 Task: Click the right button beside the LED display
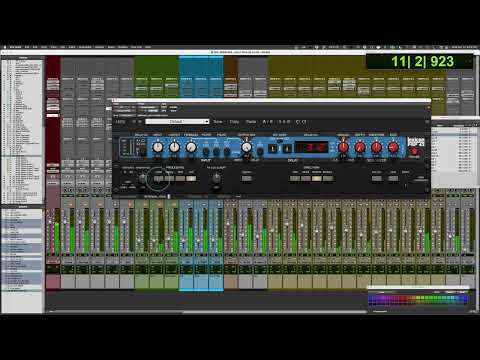[x=287, y=148]
